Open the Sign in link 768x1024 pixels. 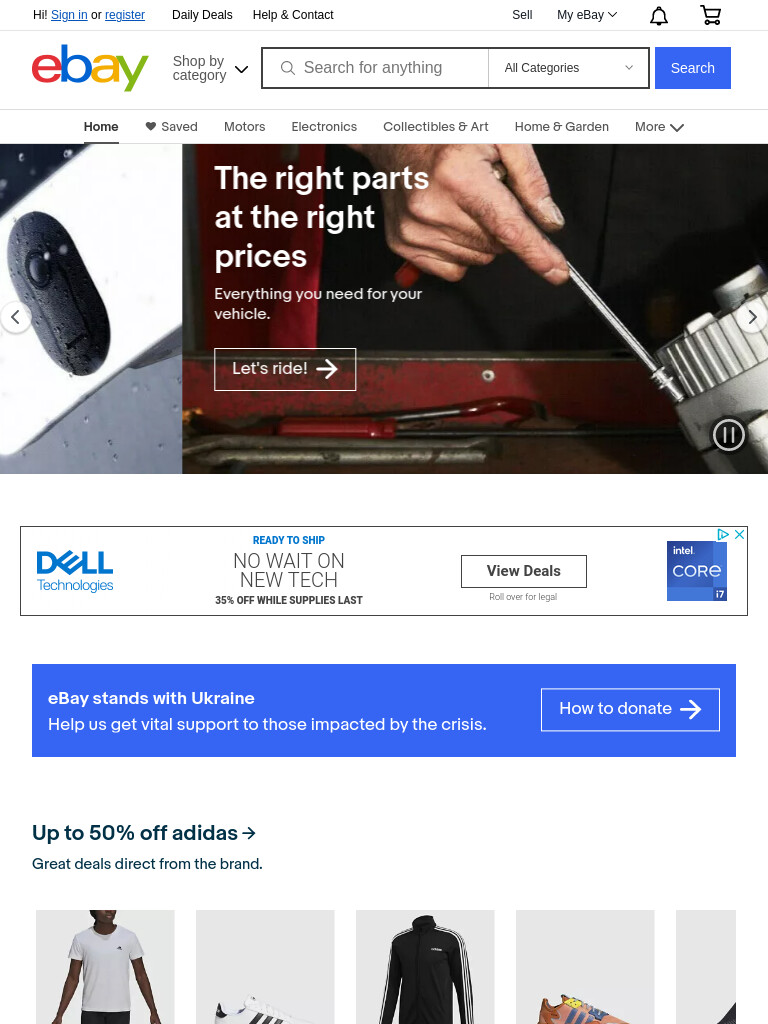pyautogui.click(x=69, y=14)
